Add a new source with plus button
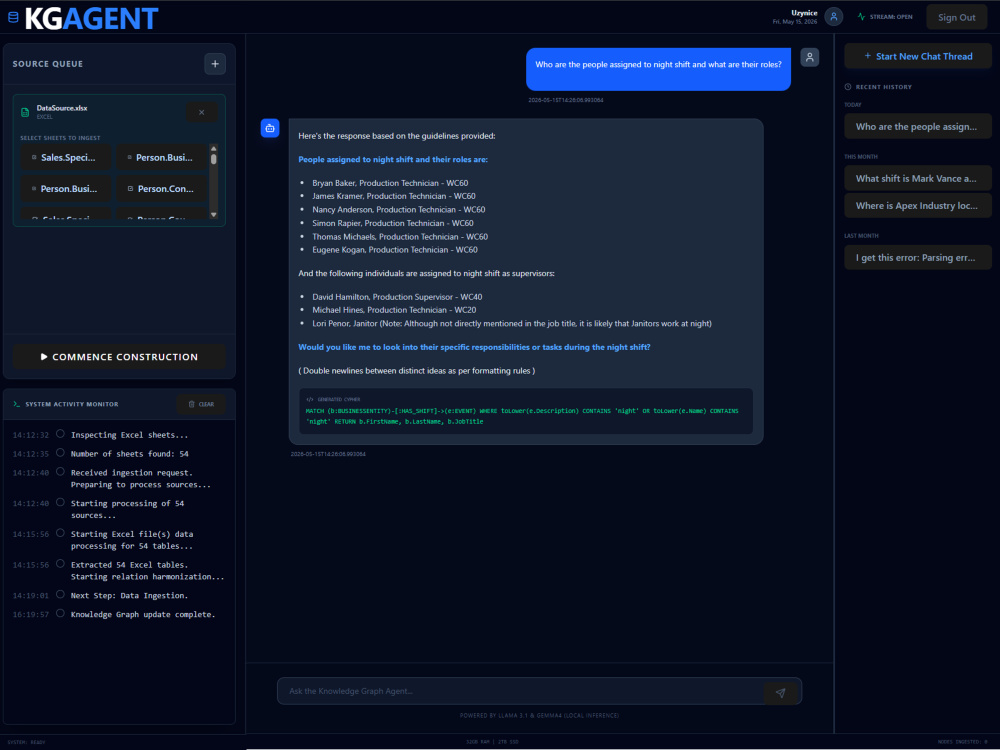Screen dimensions: 1000x750 pos(215,64)
